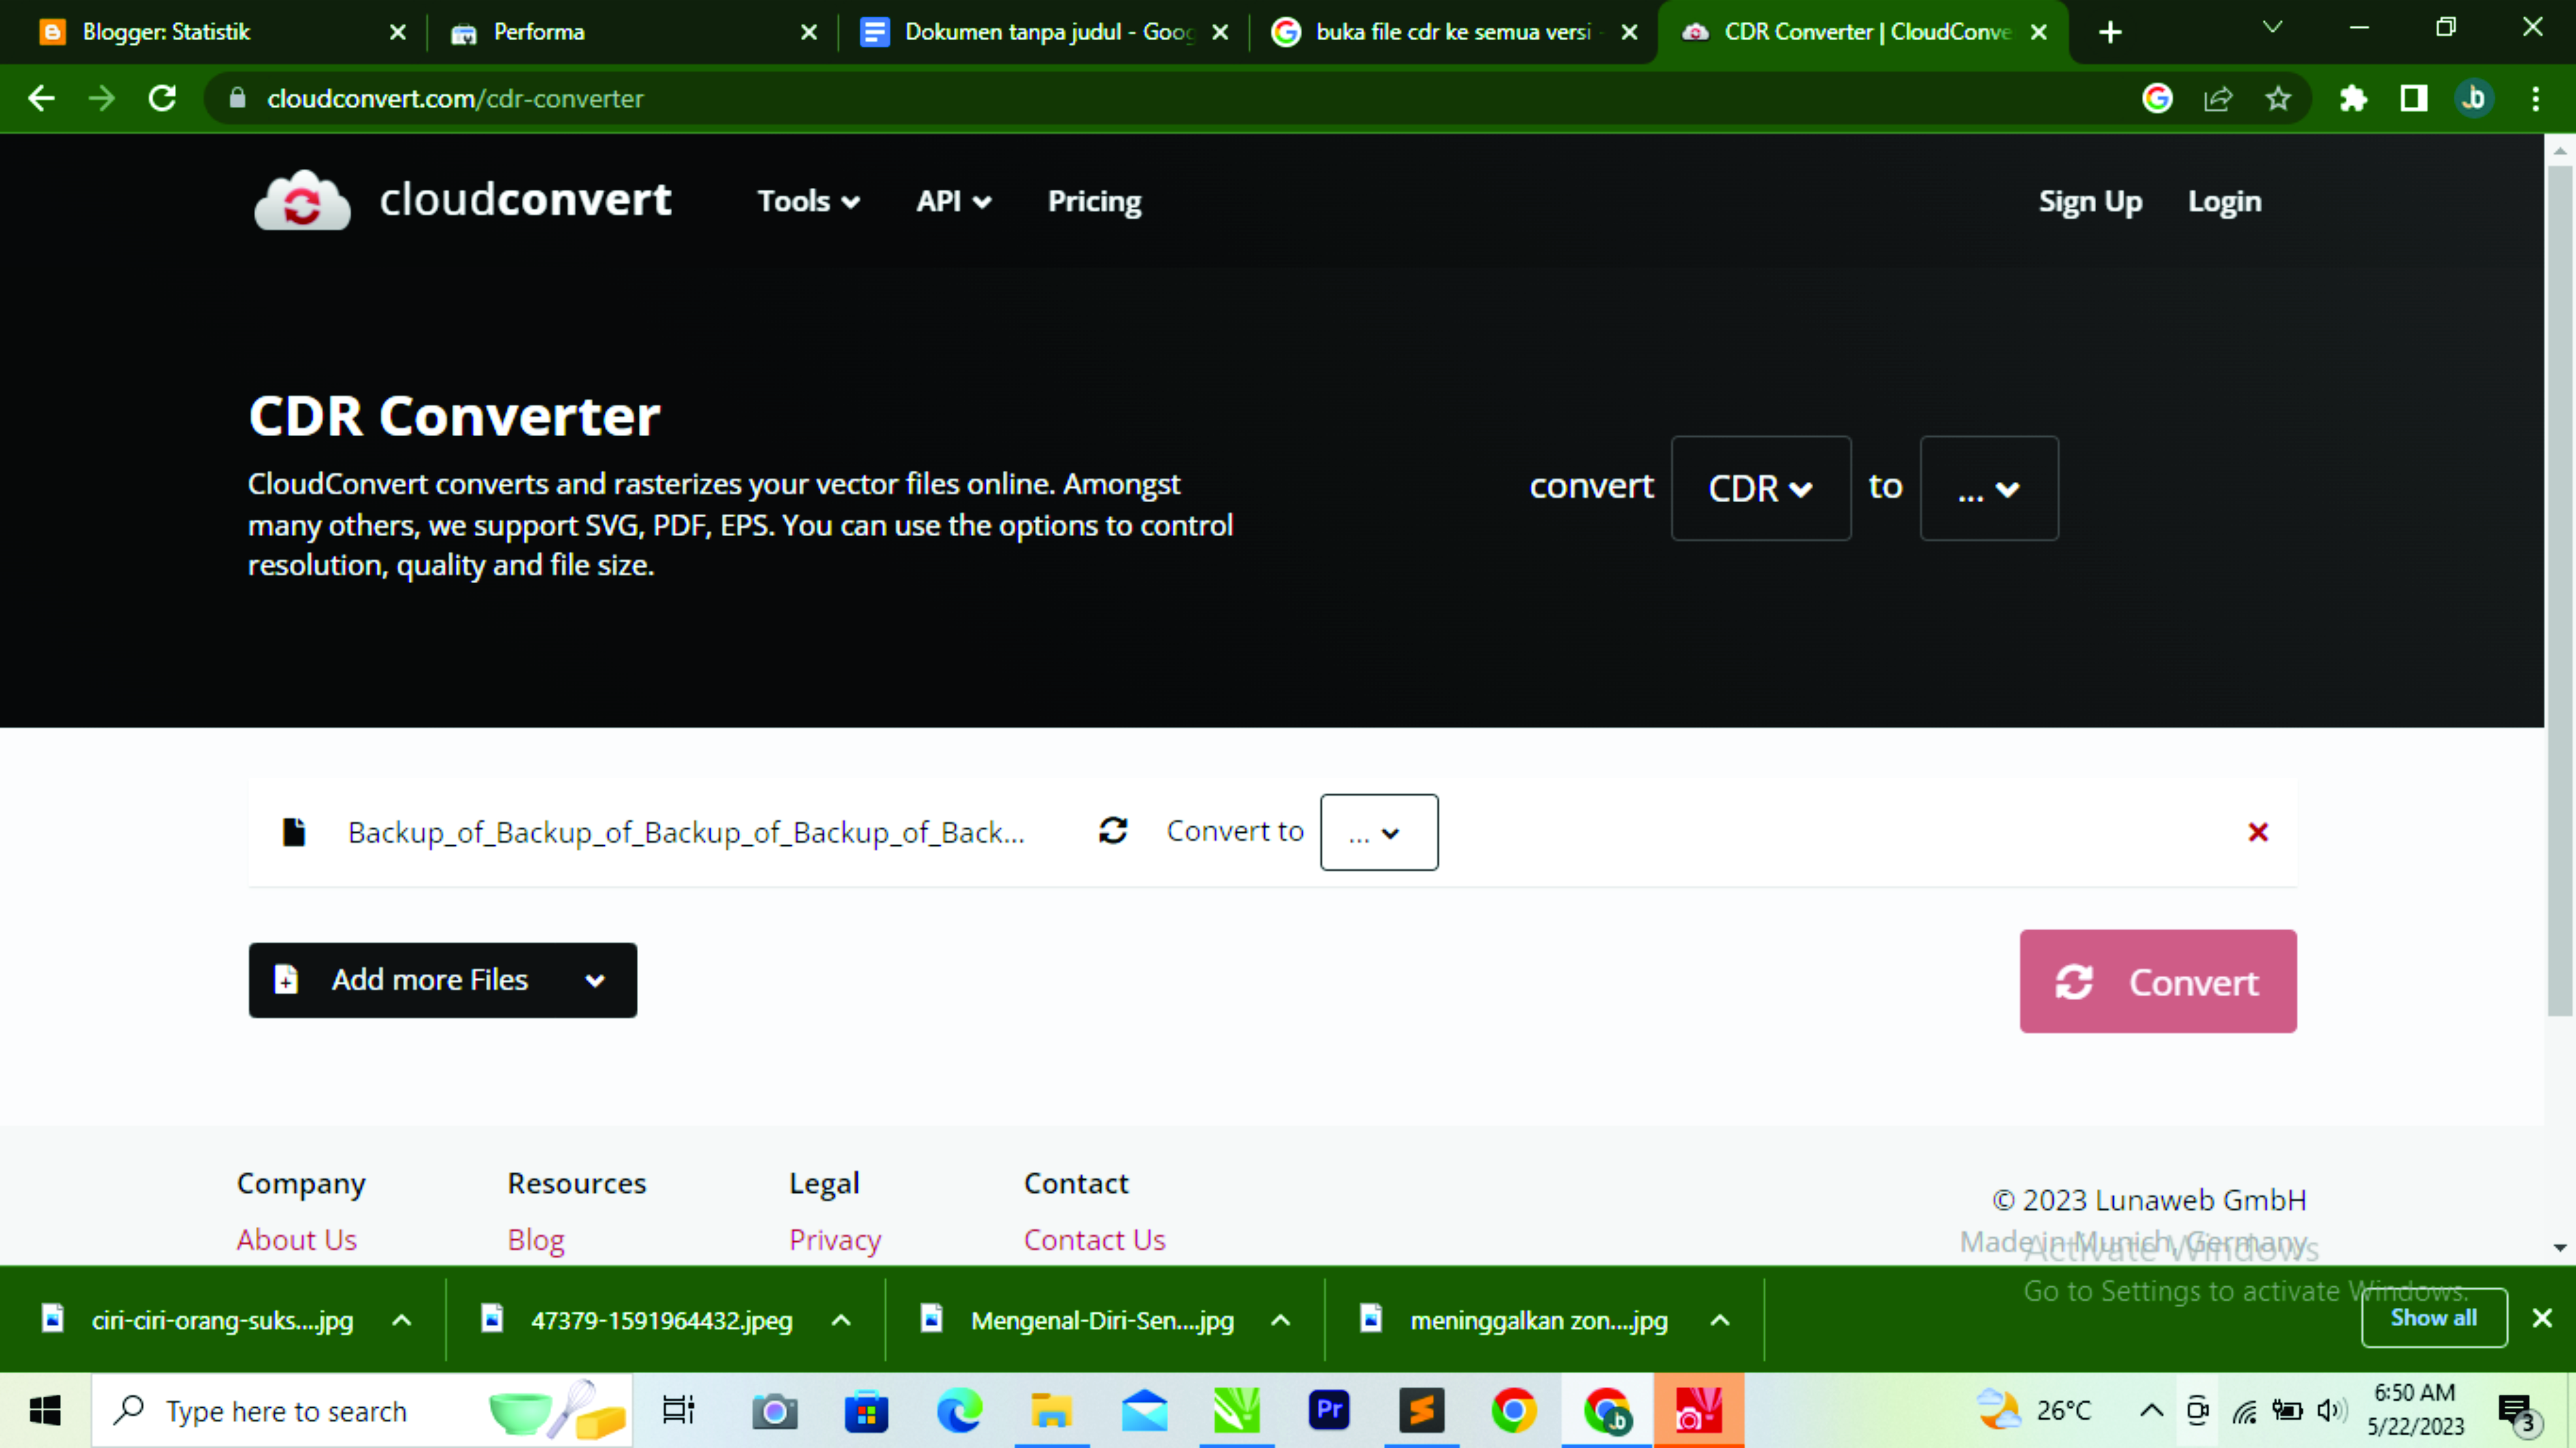2576x1448 pixels.
Task: Open Microsoft Store in taskbar
Action: [x=866, y=1411]
